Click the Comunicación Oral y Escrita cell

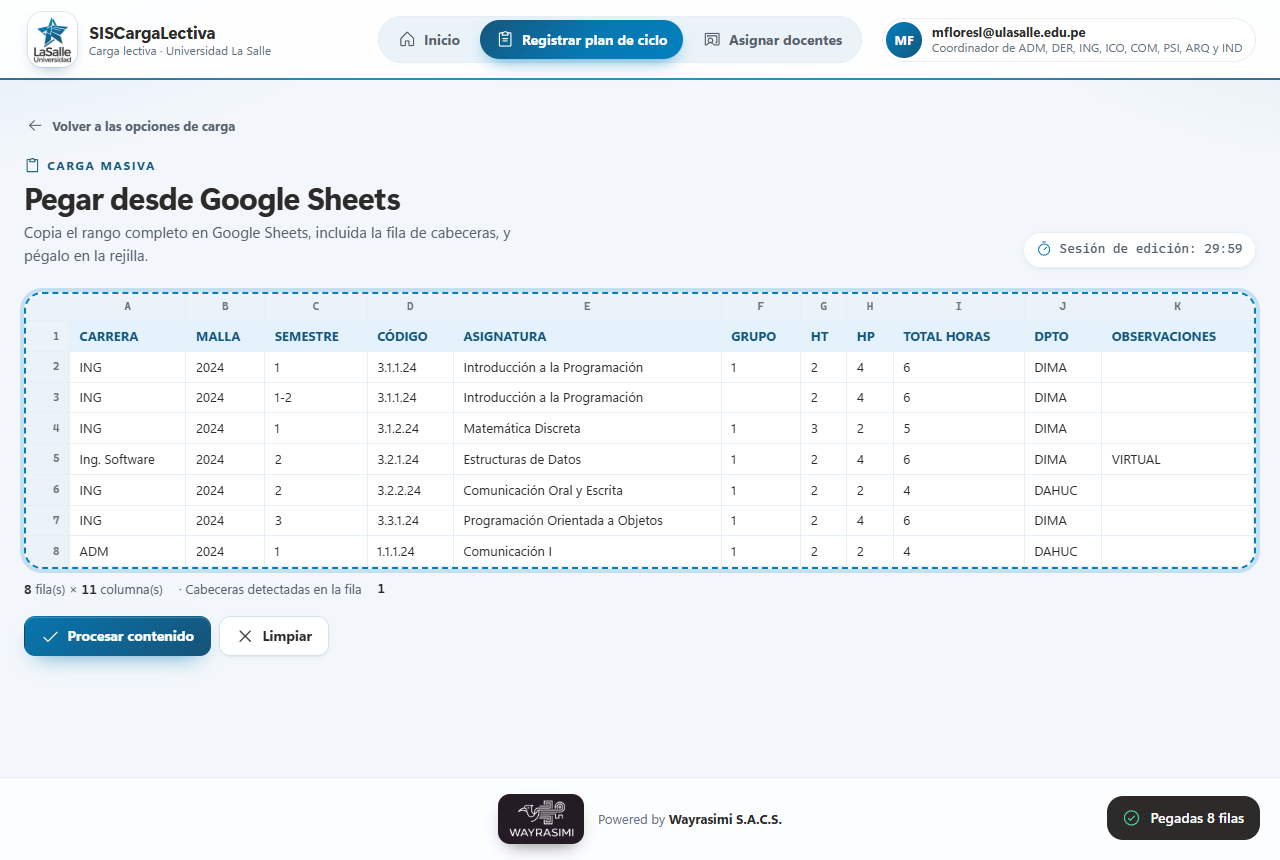tap(587, 490)
